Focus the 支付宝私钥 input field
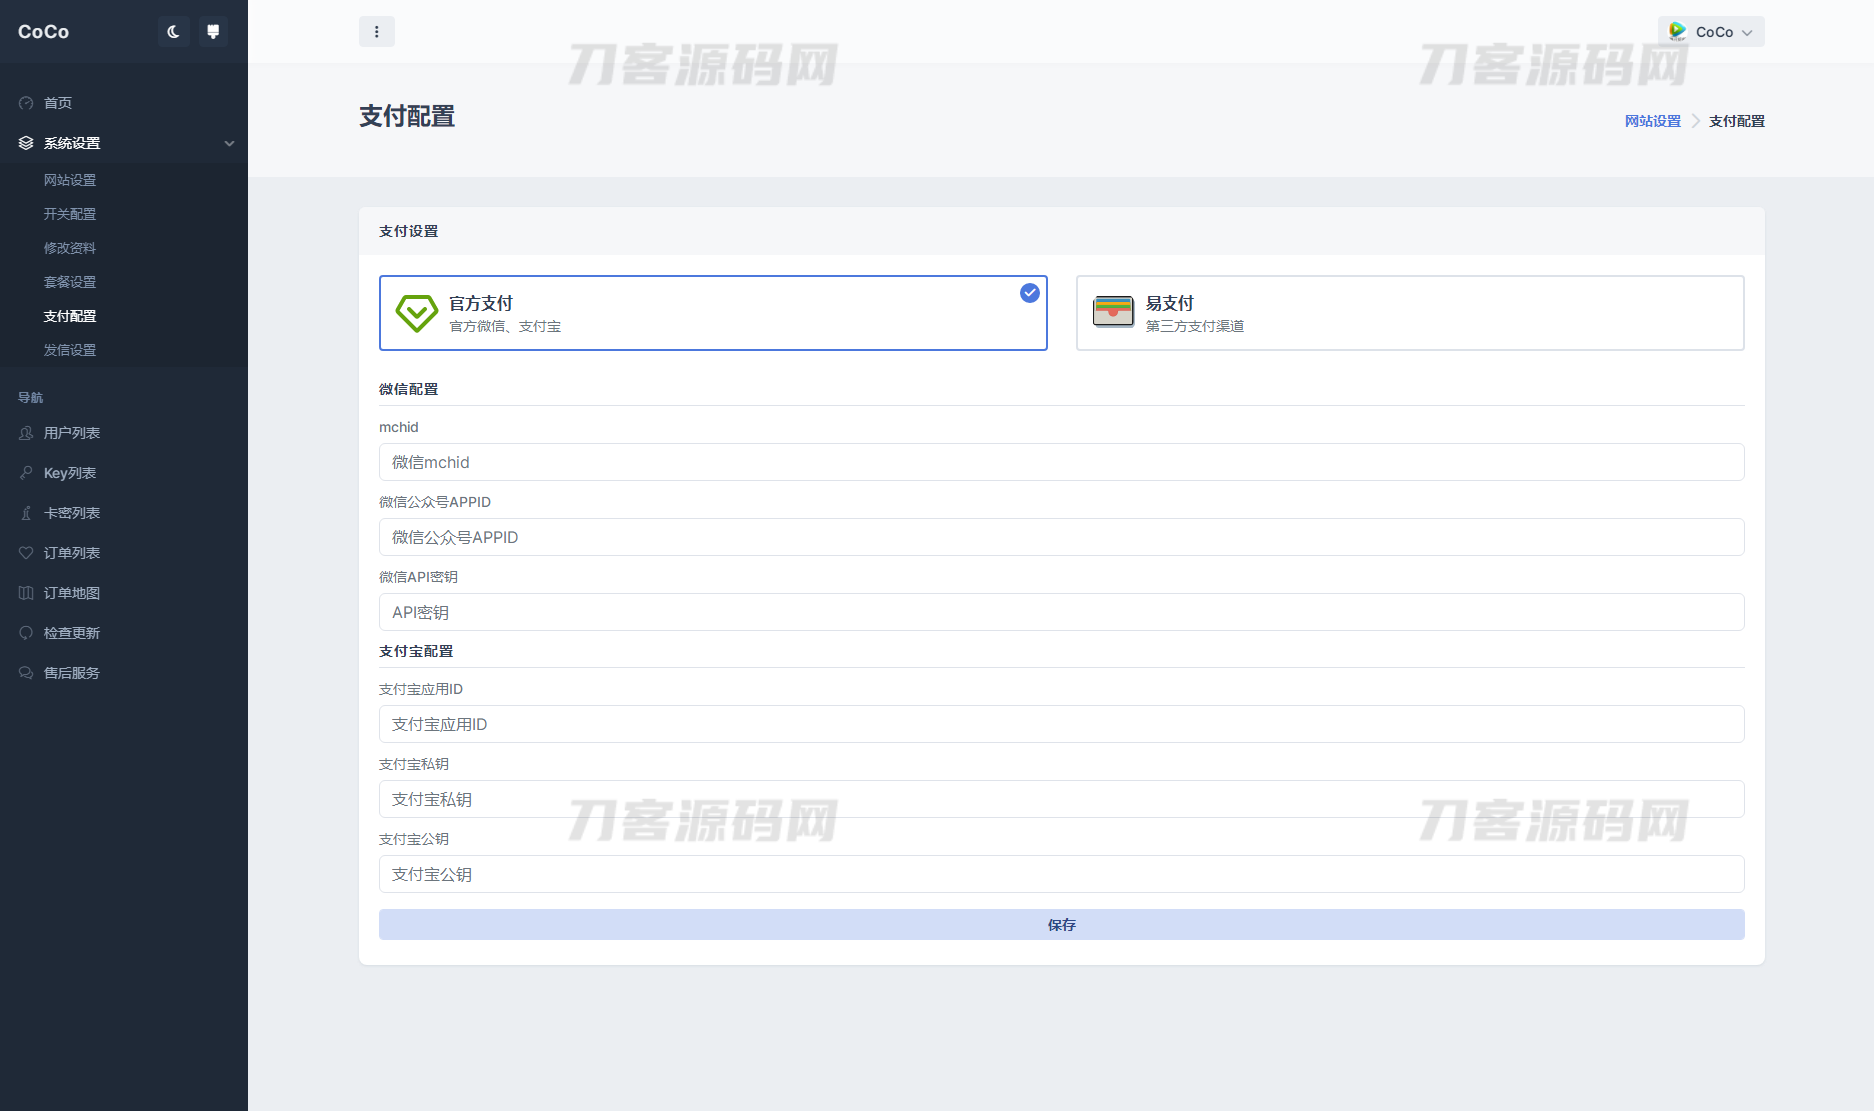Screen dimensions: 1874x1111 coord(1061,799)
